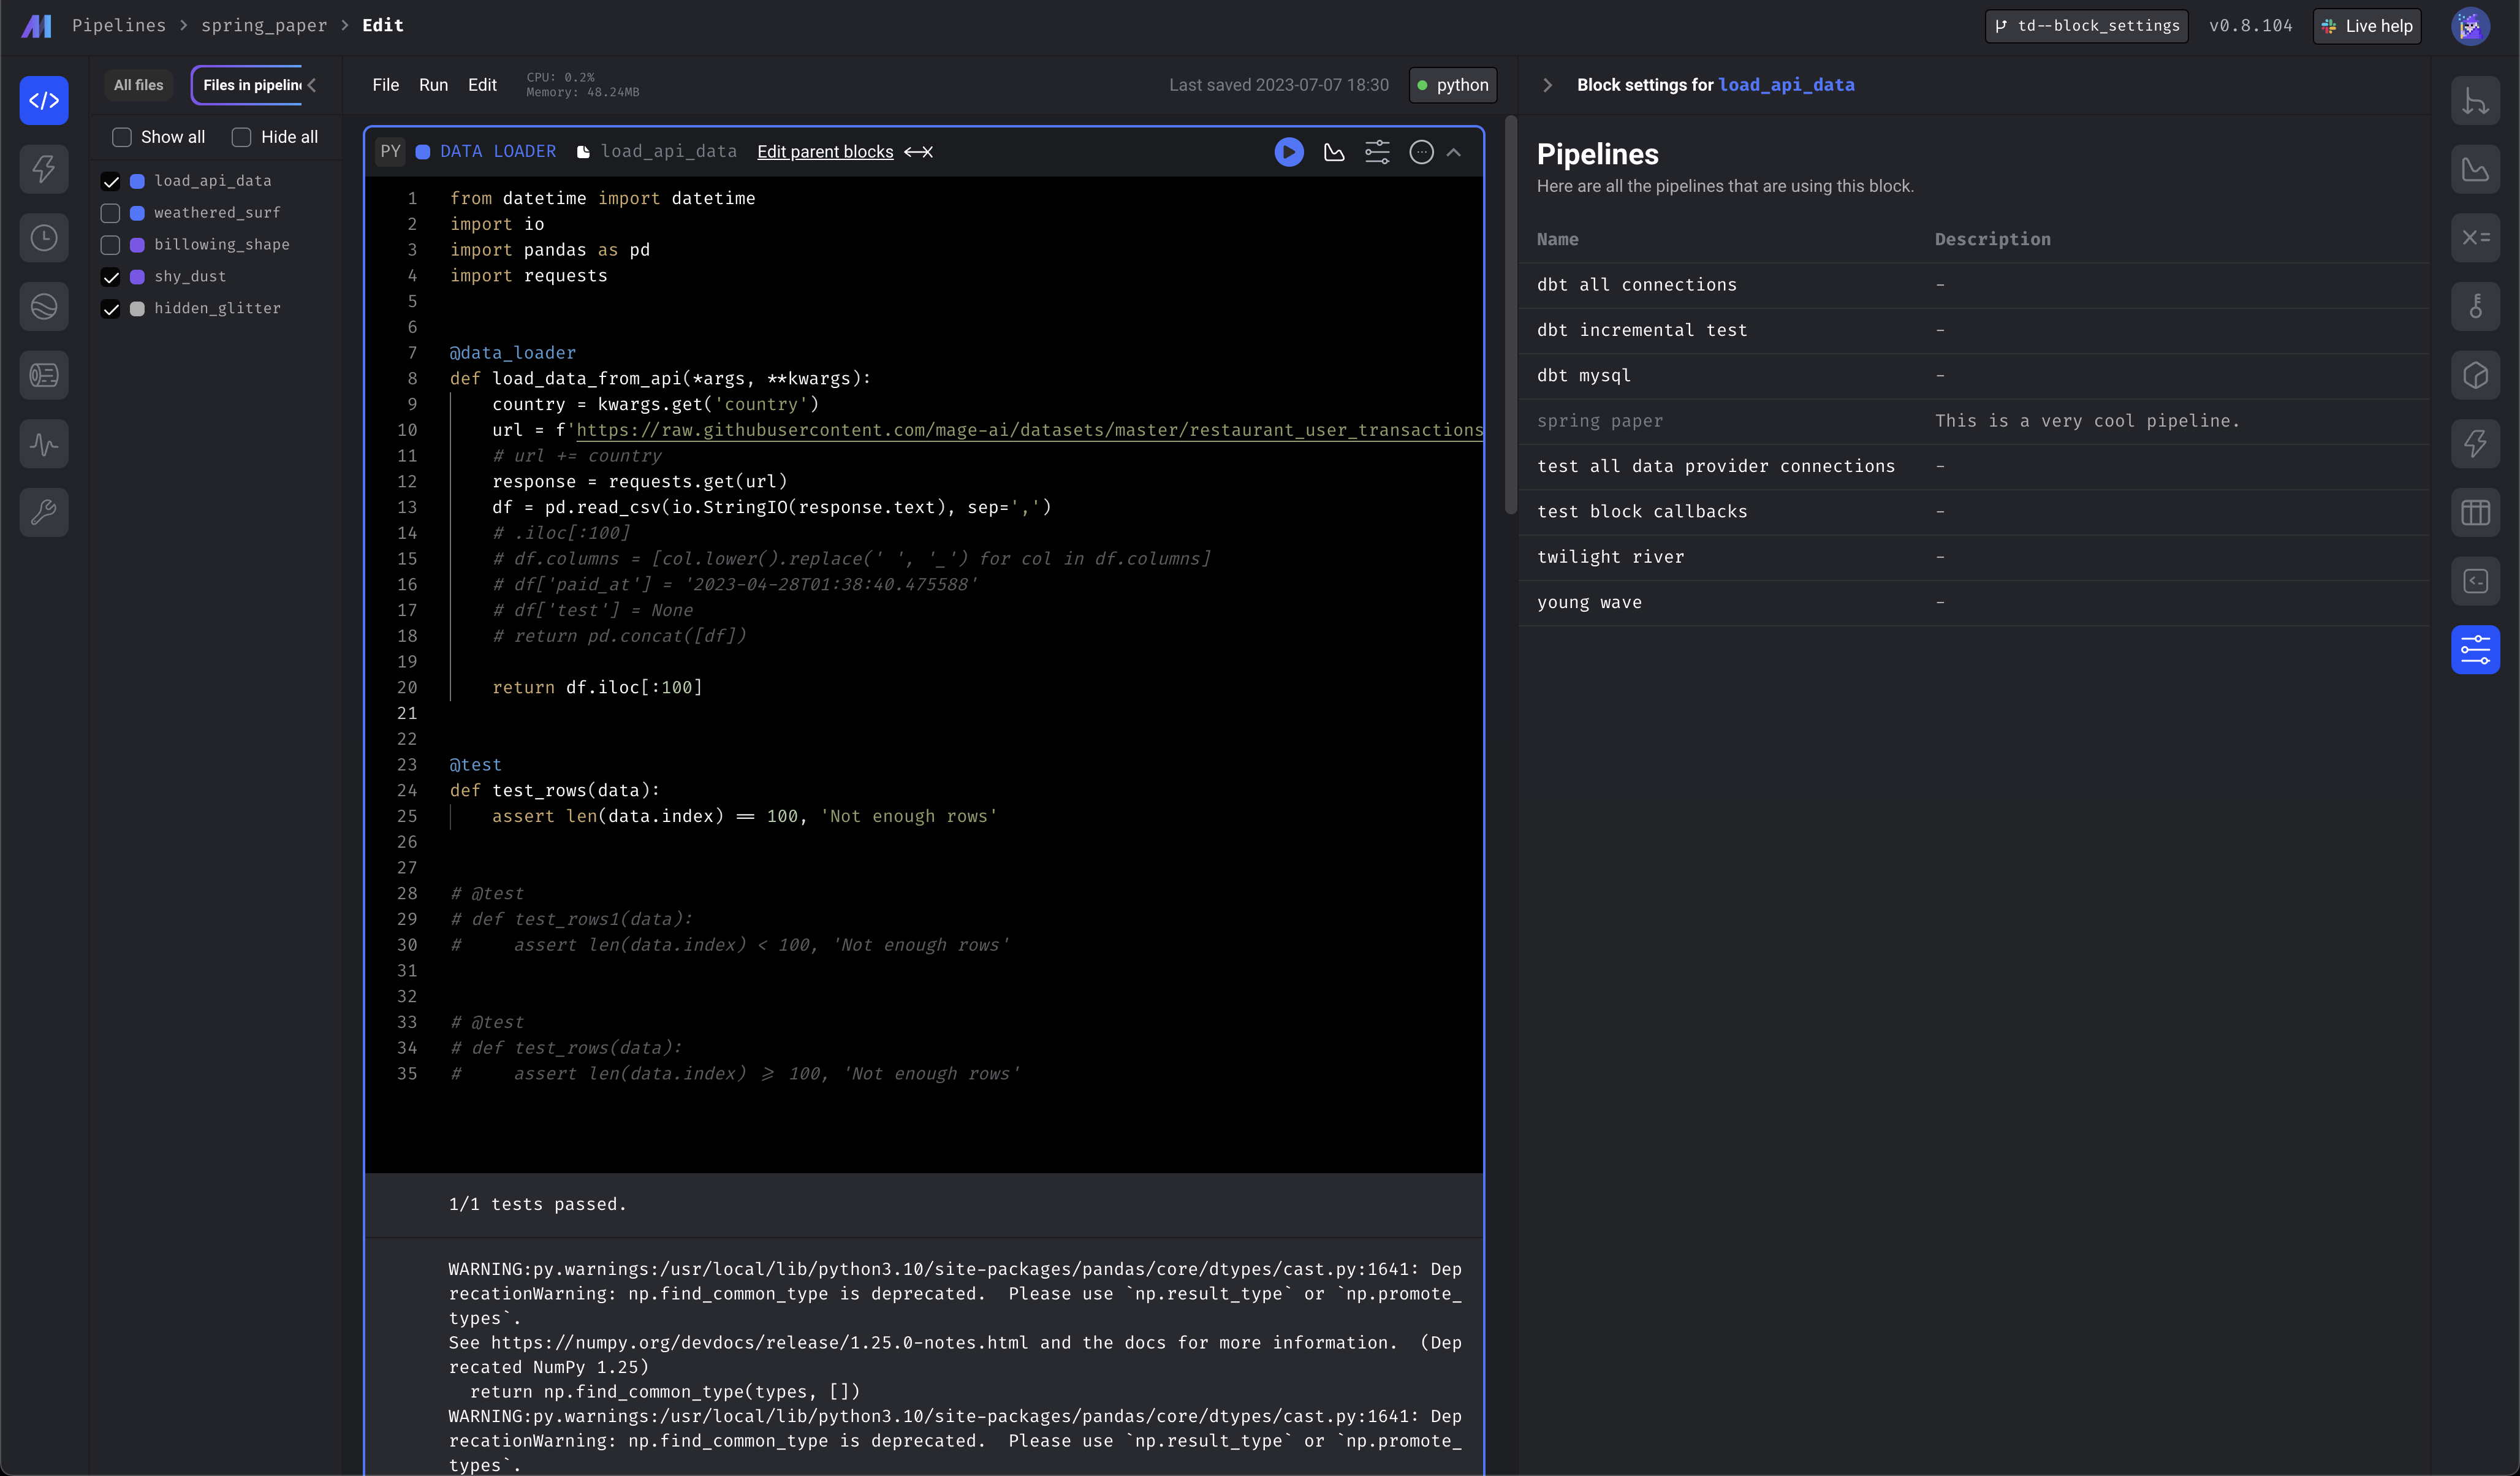Show the dependency tree icon in the right sidebar
Screen dimensions: 2520x1476
(2475, 100)
